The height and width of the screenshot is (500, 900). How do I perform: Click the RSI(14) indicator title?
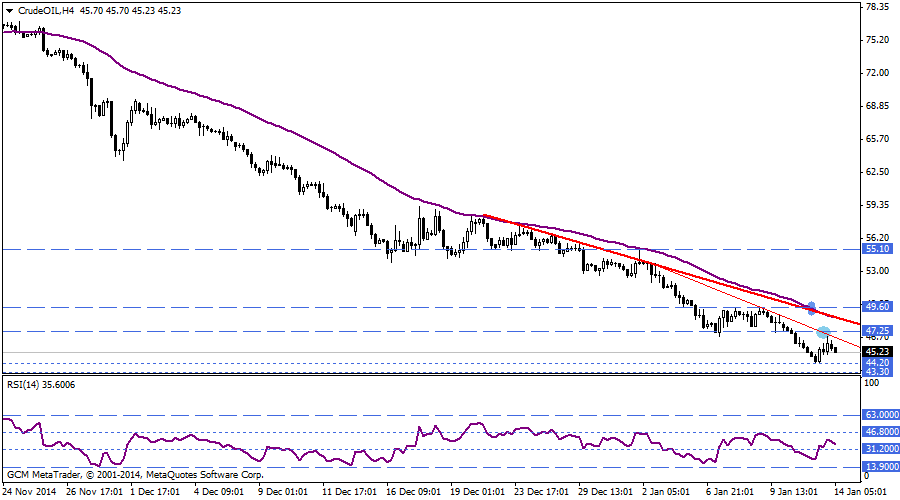point(40,384)
